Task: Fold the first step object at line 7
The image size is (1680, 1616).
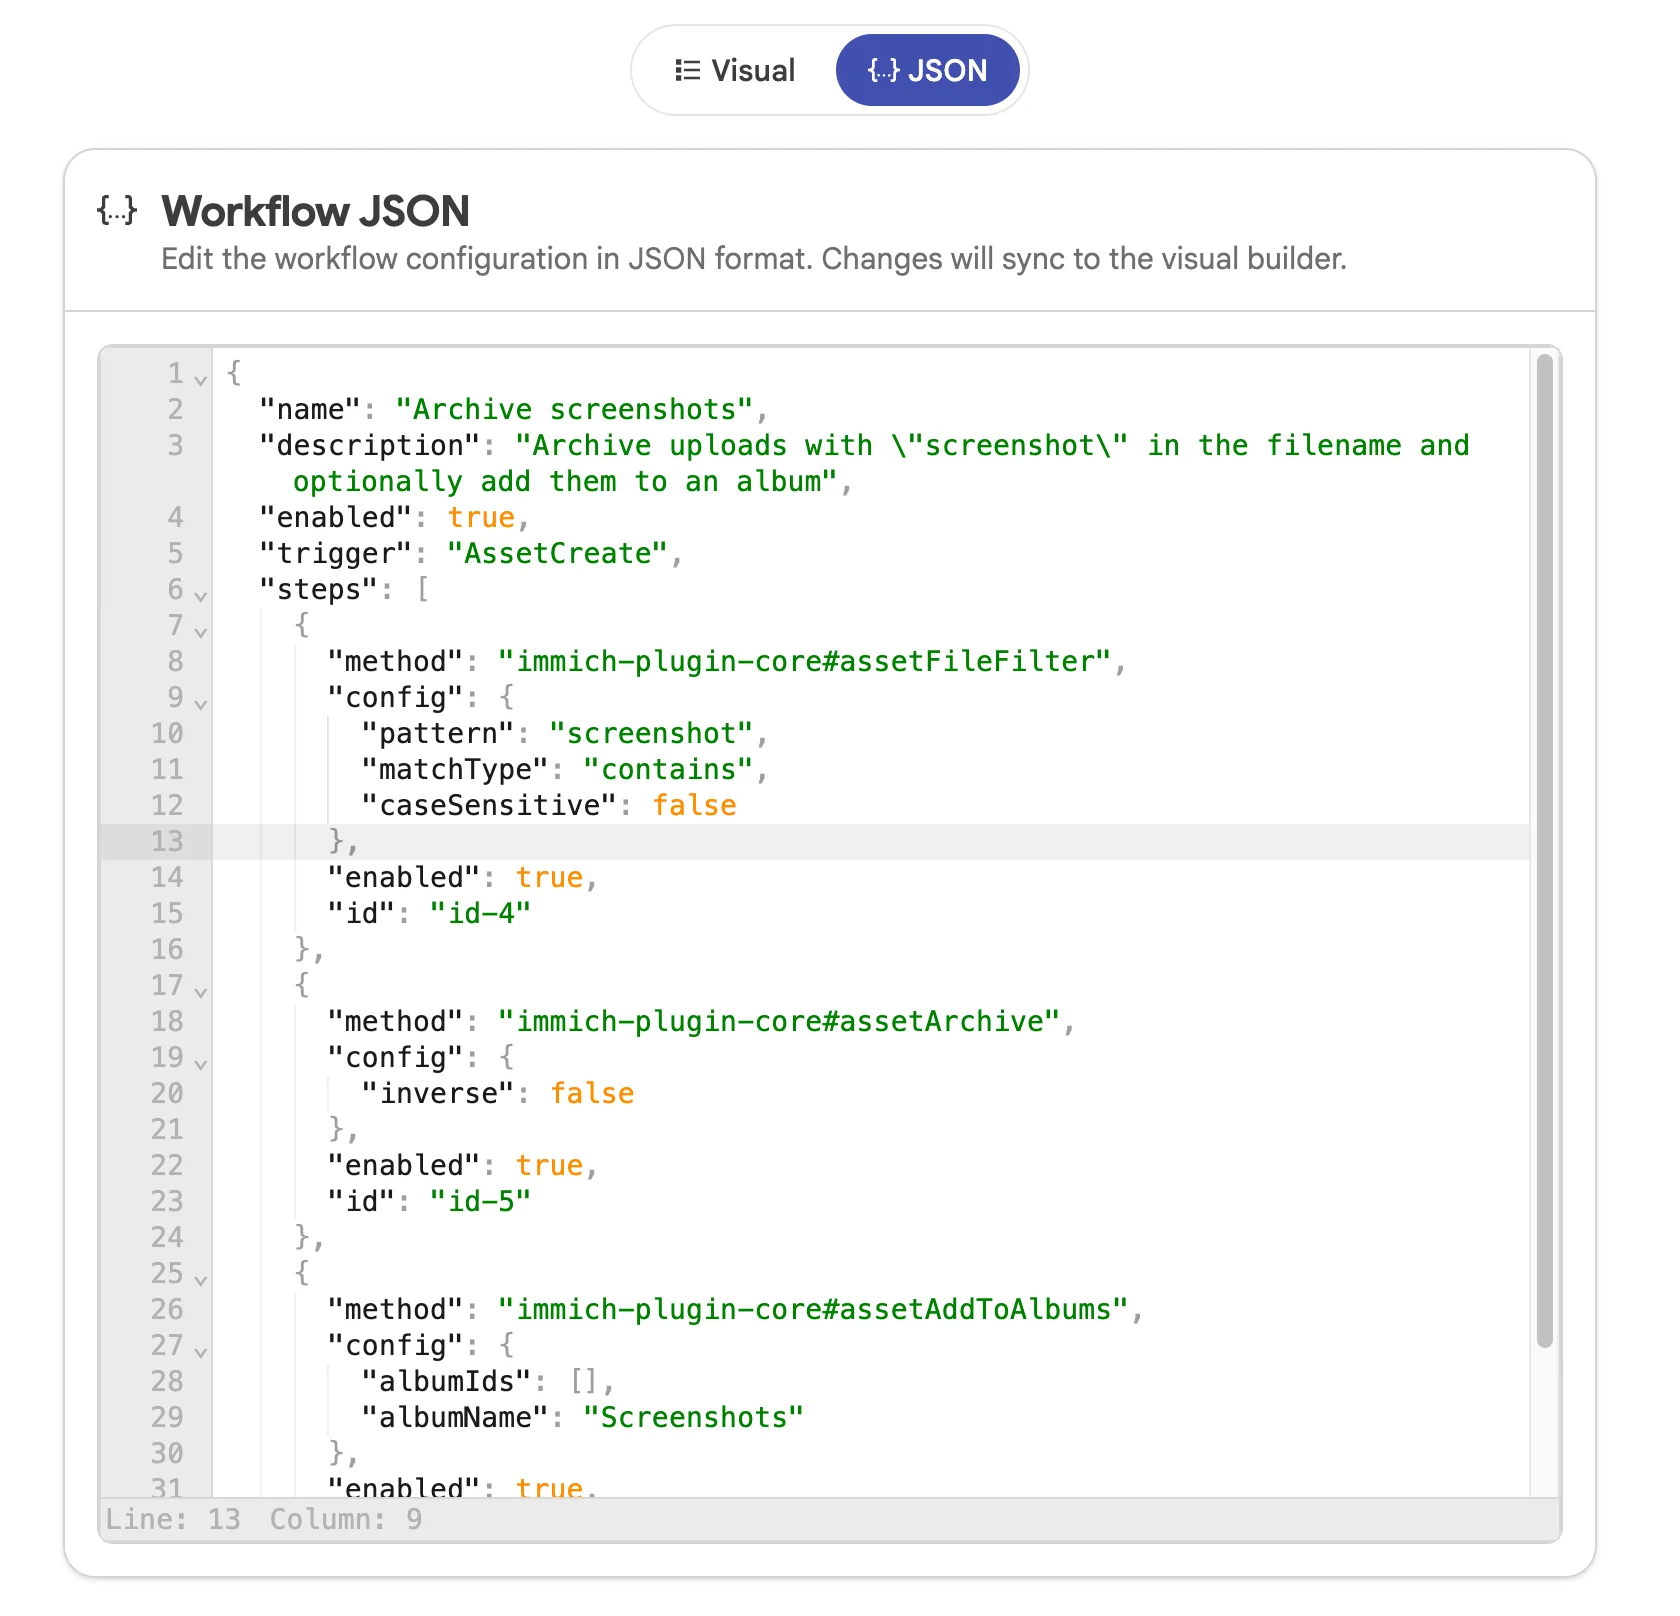Action: (x=201, y=631)
